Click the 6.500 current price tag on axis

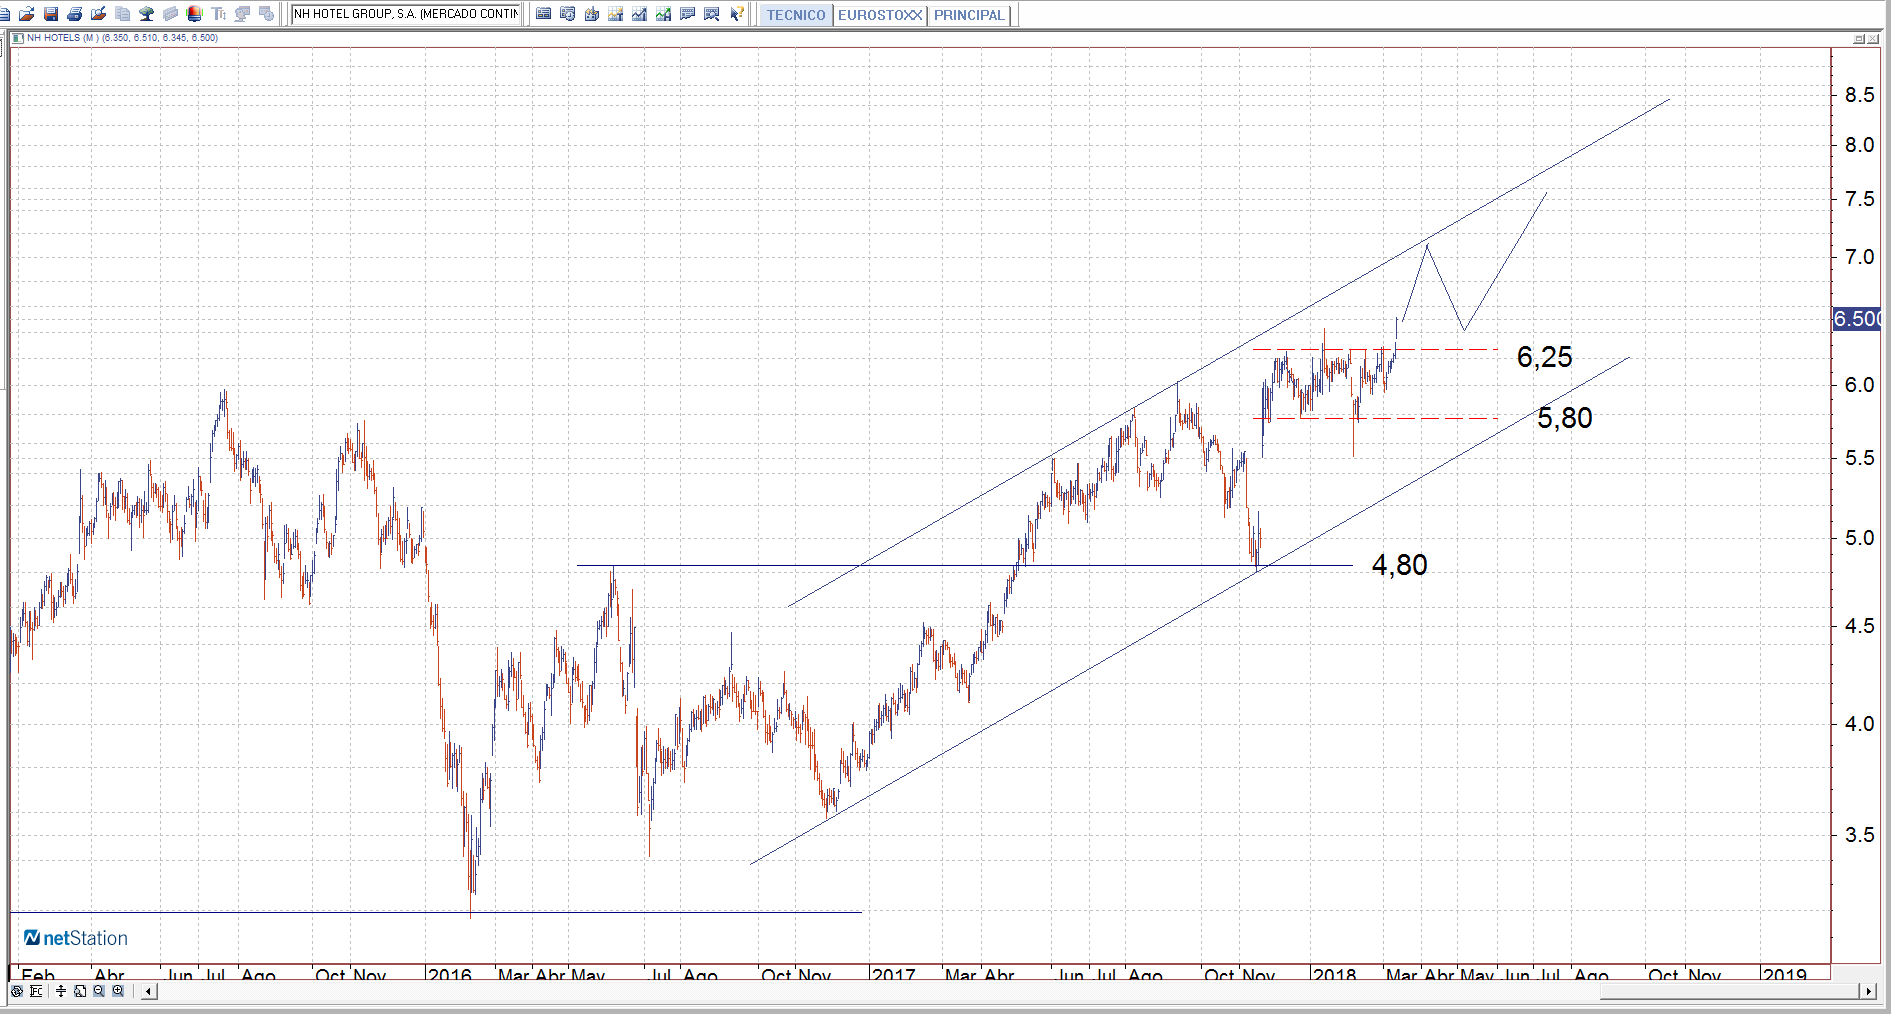pyautogui.click(x=1856, y=319)
